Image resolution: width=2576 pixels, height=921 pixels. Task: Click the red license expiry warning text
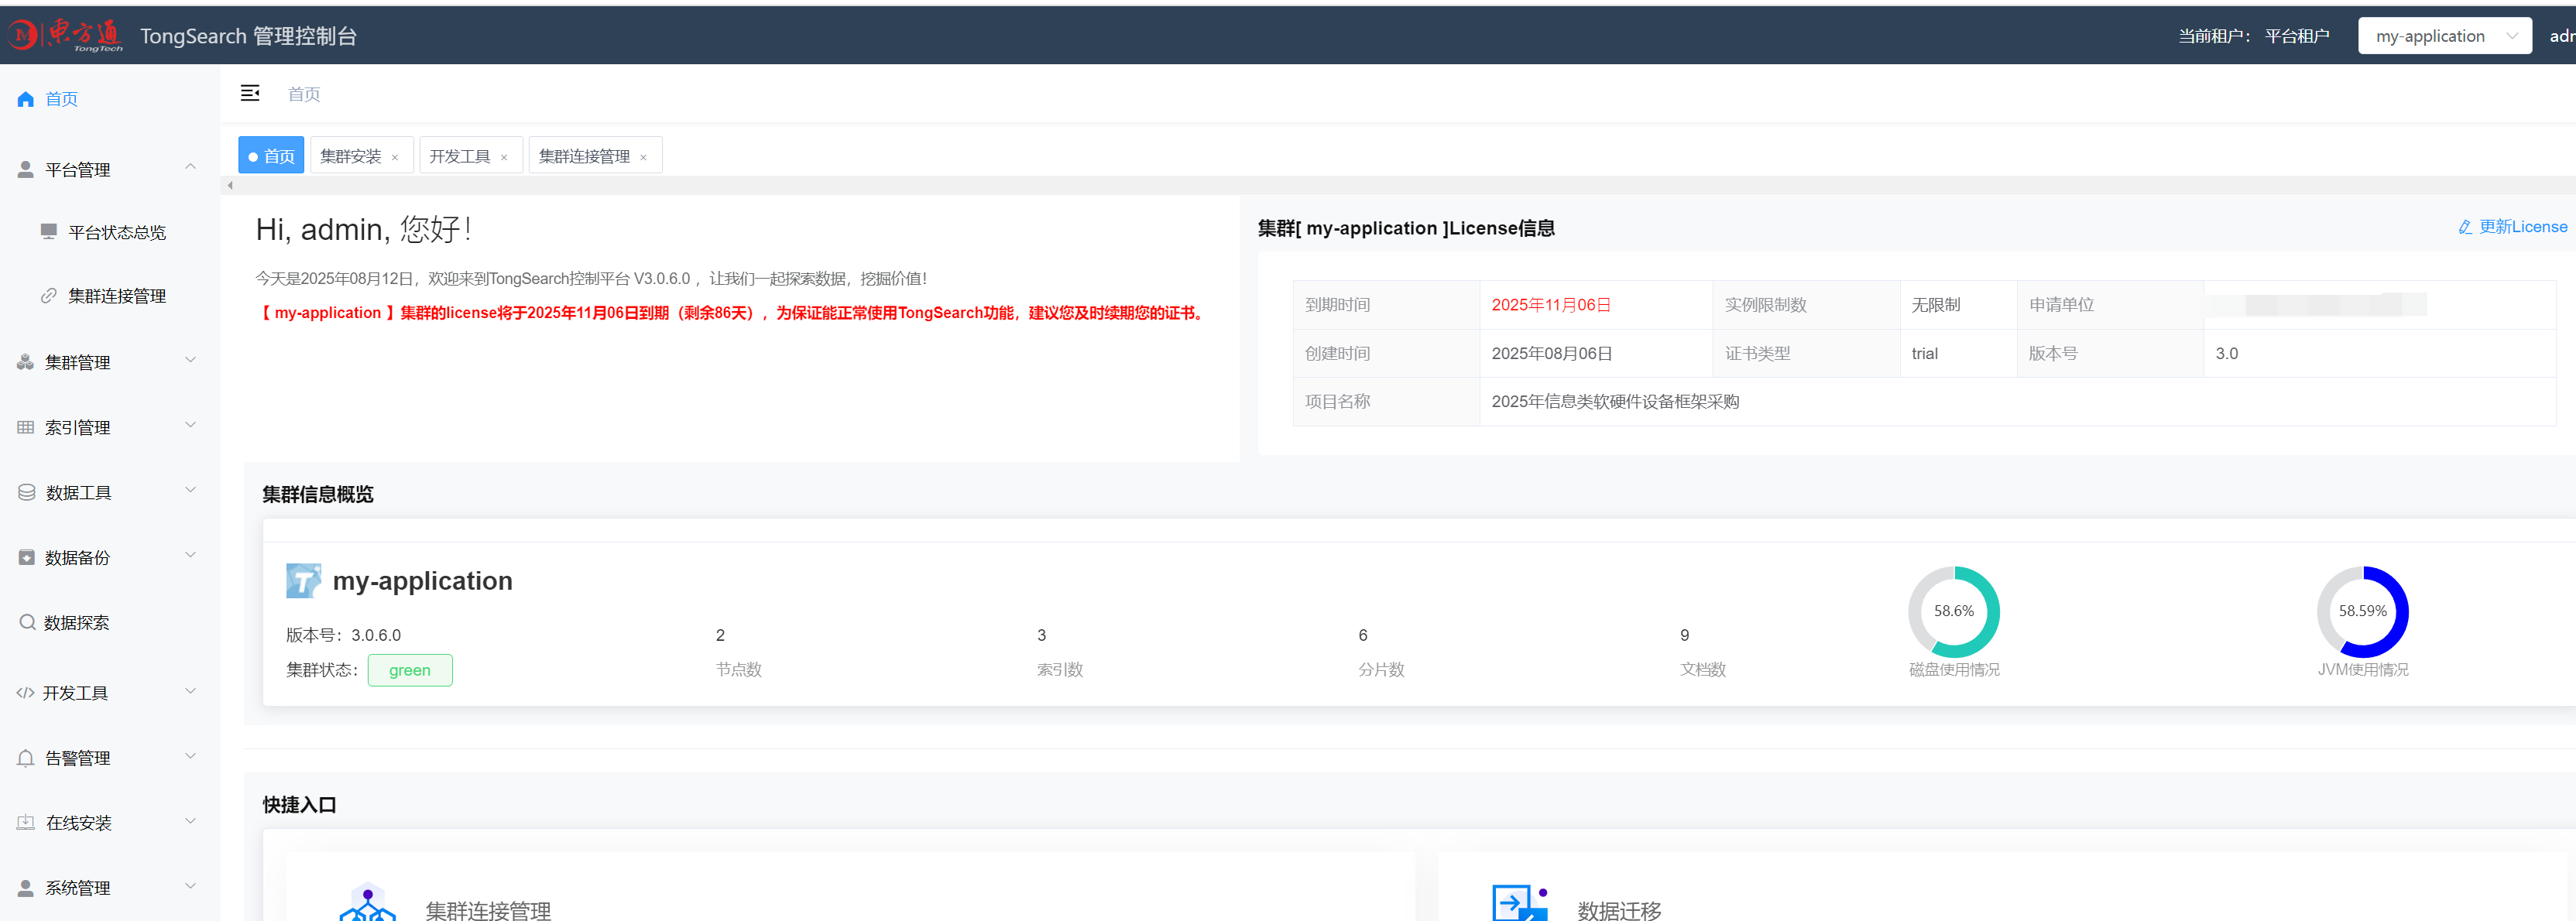(732, 313)
